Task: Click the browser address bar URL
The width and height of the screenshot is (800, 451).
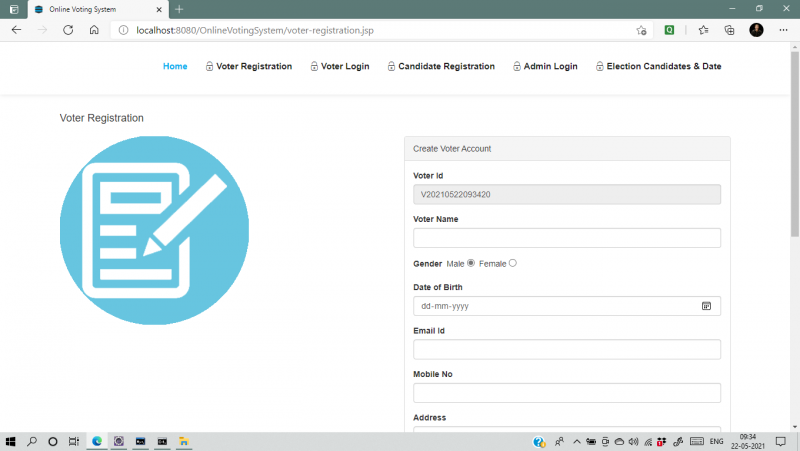Action: point(255,30)
